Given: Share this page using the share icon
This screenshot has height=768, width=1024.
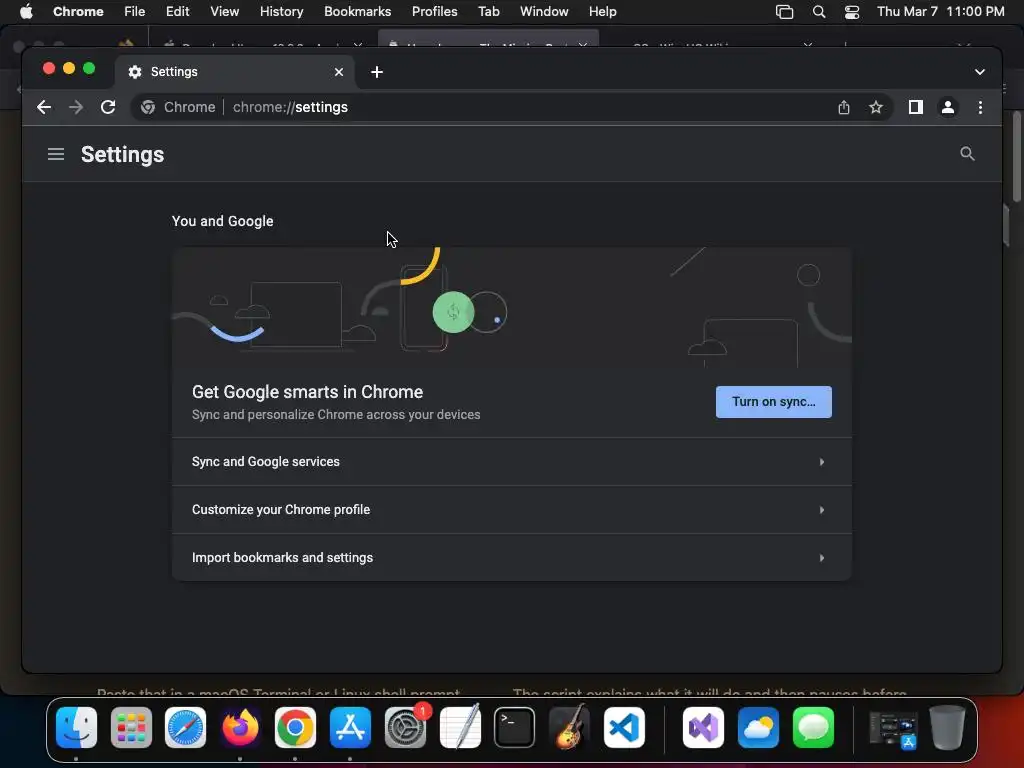Looking at the screenshot, I should pos(844,107).
